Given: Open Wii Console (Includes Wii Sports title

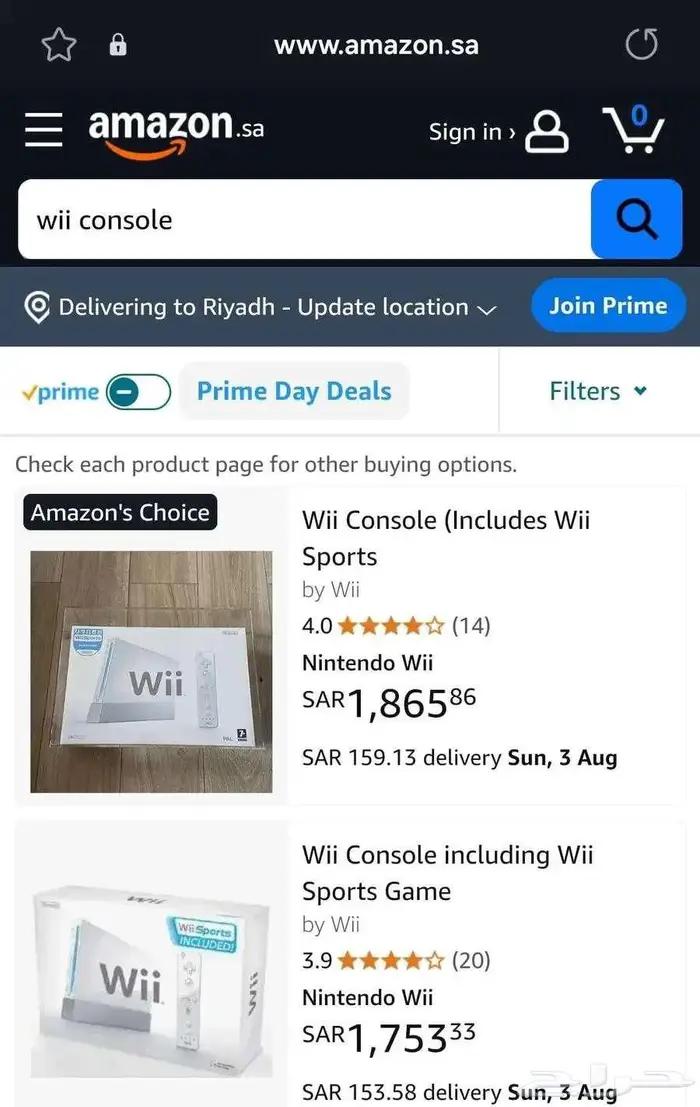Looking at the screenshot, I should point(445,538).
